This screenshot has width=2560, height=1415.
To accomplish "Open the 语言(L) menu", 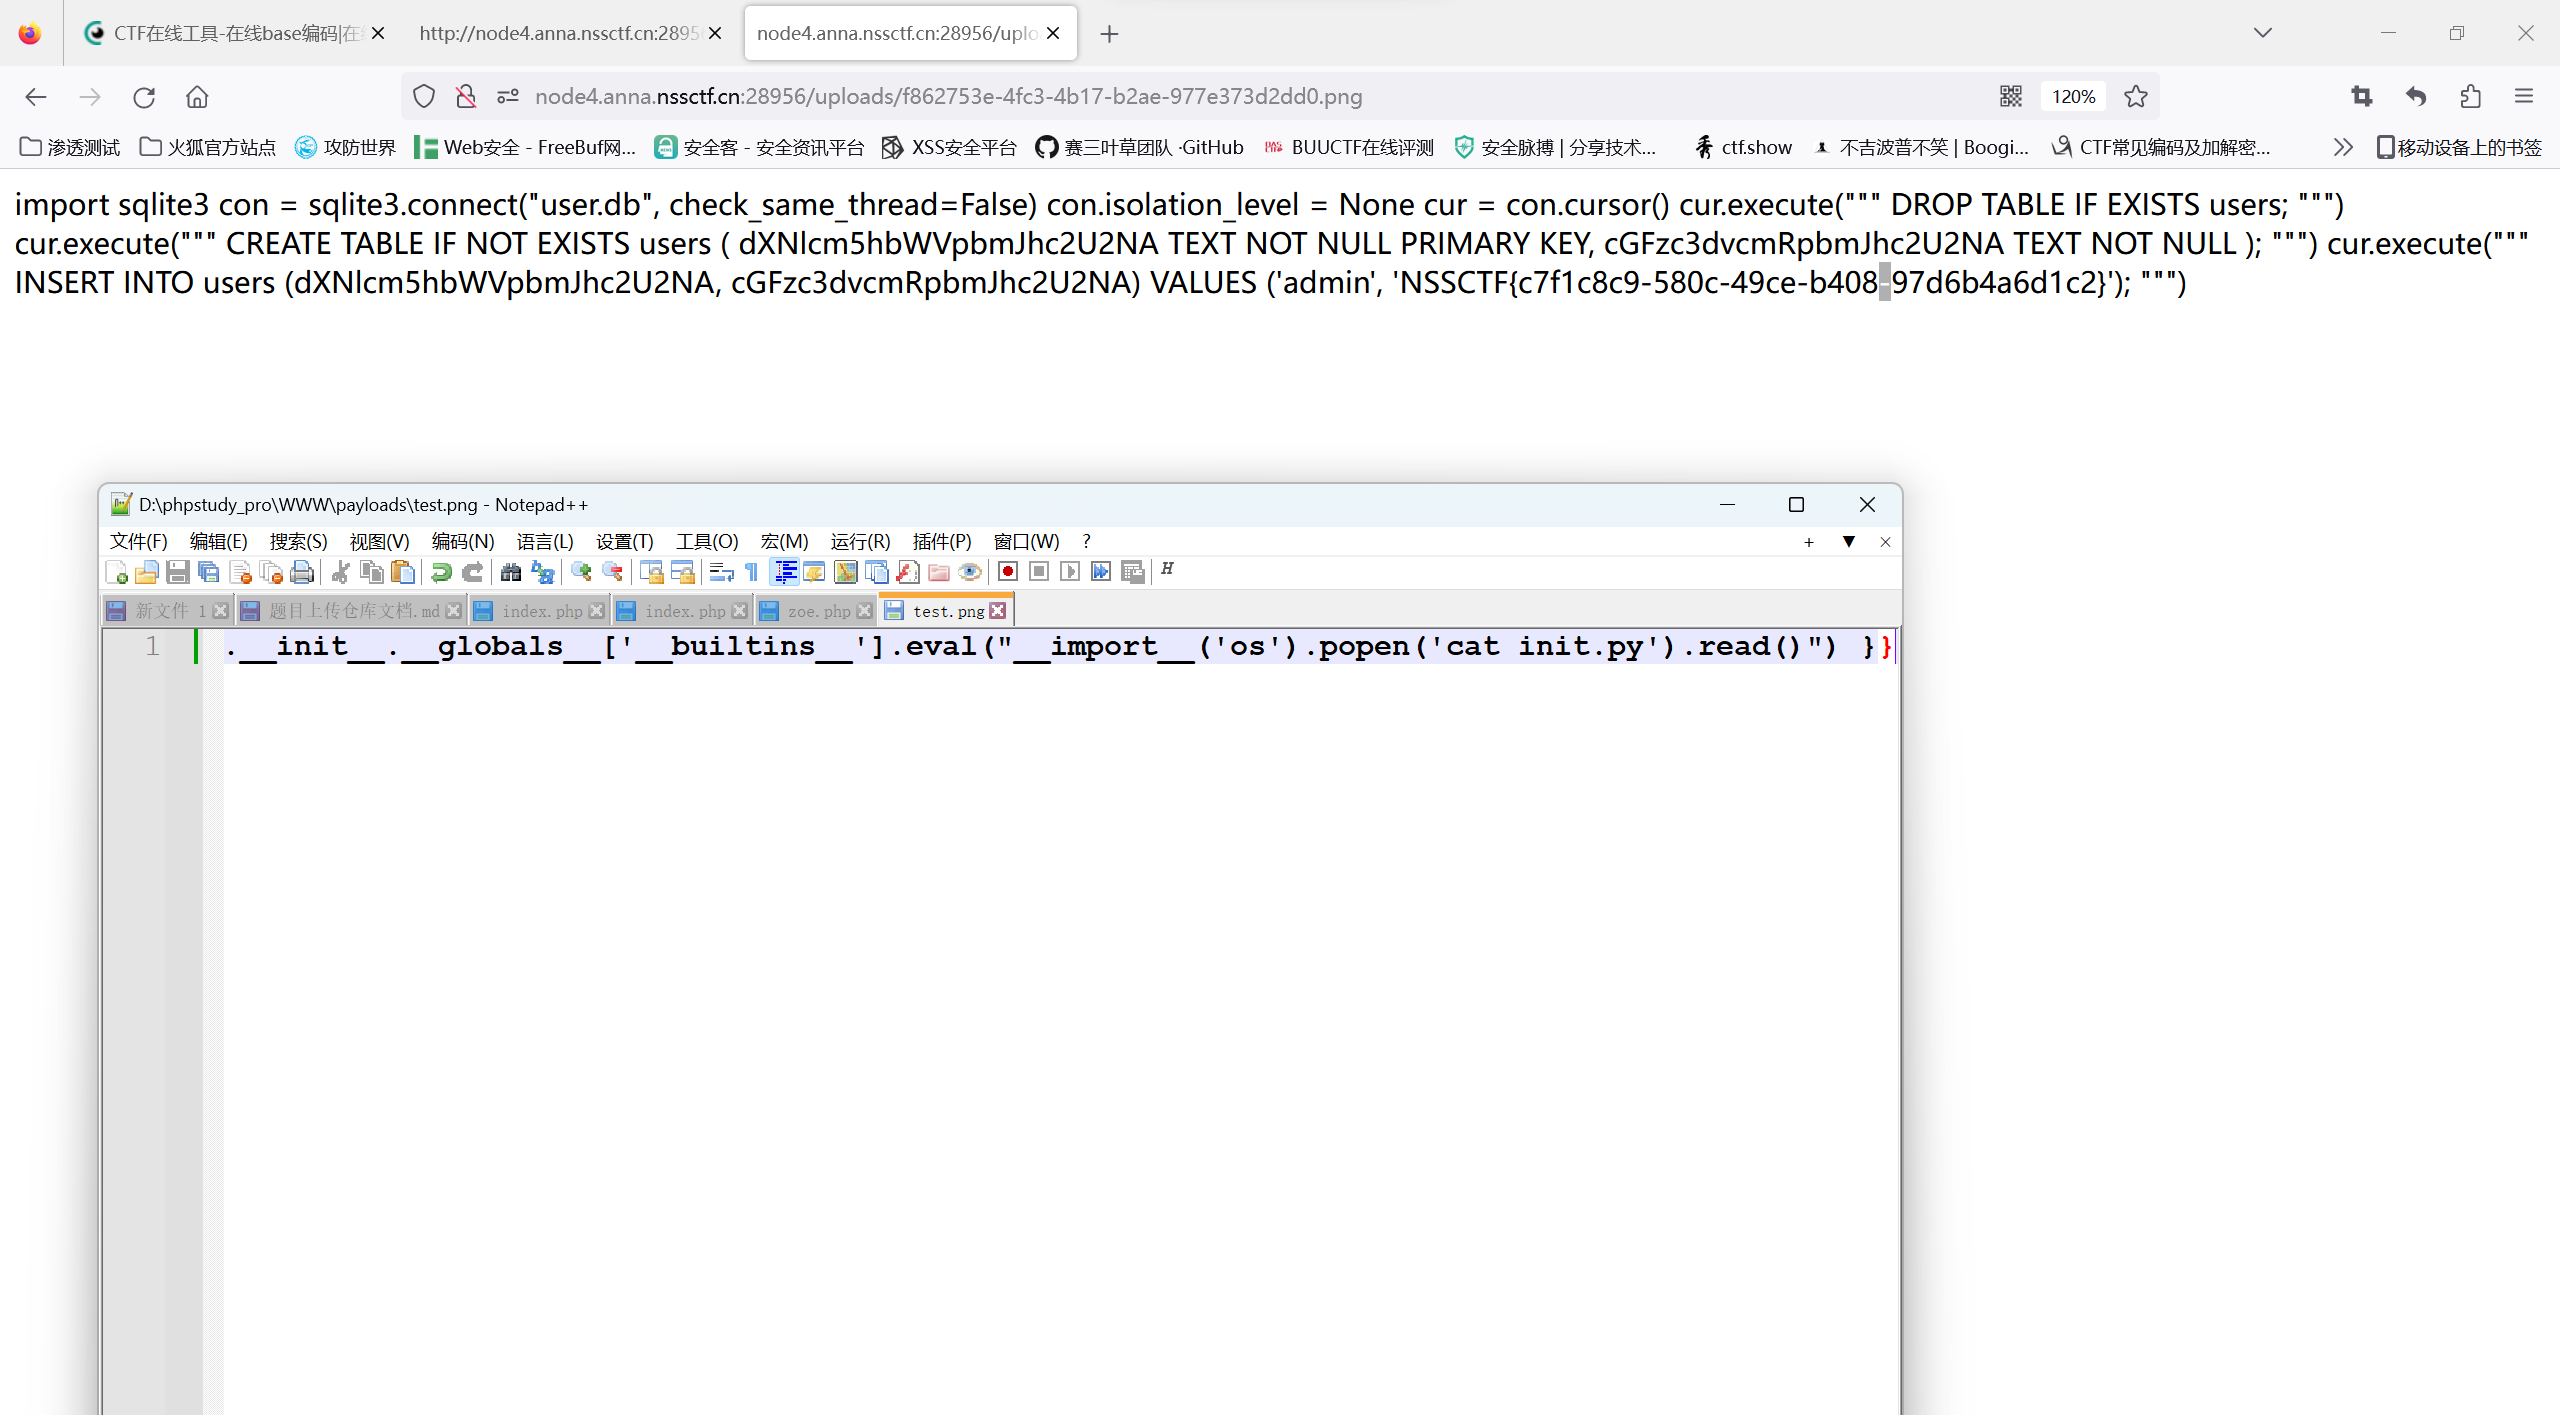I will coord(545,541).
